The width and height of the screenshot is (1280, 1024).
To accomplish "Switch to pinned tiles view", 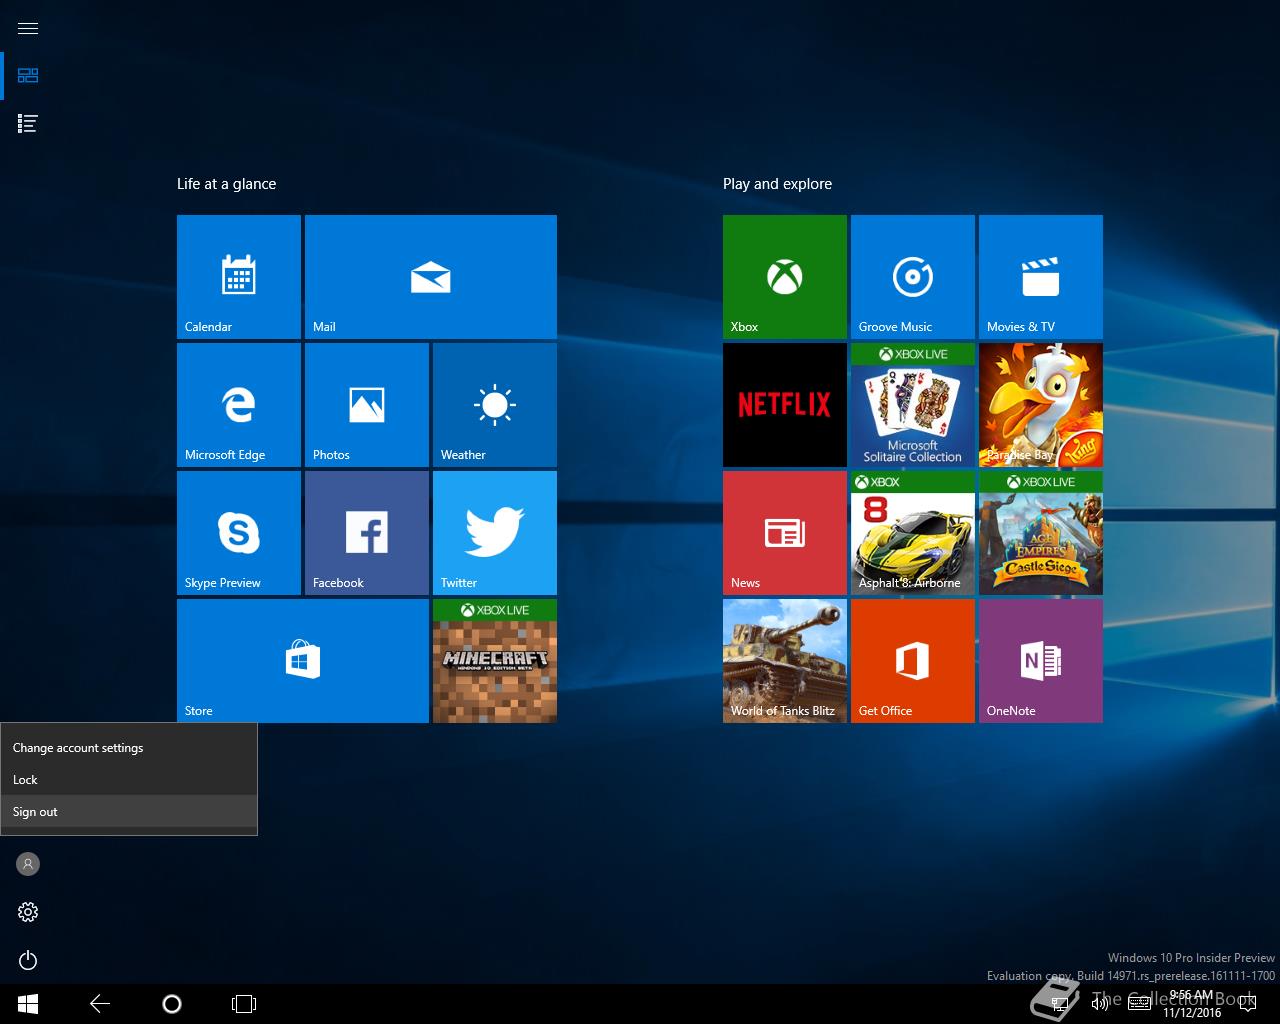I will click(28, 76).
